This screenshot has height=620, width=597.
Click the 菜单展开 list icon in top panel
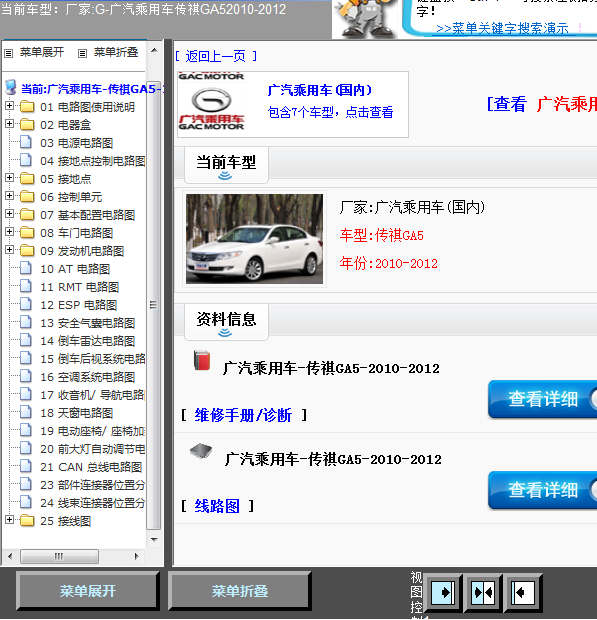point(9,53)
